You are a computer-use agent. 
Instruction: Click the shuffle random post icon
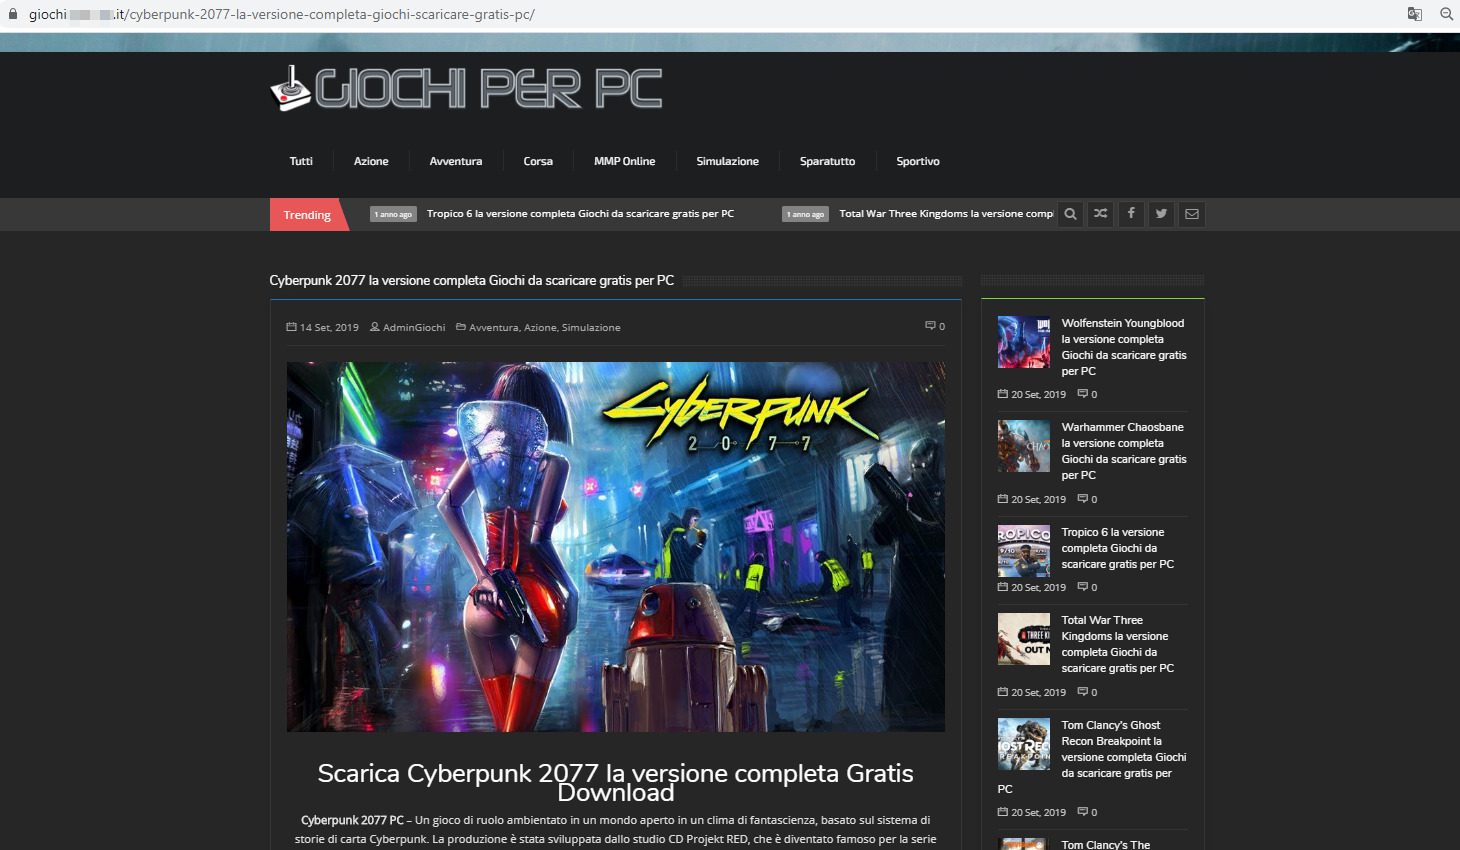pos(1100,214)
